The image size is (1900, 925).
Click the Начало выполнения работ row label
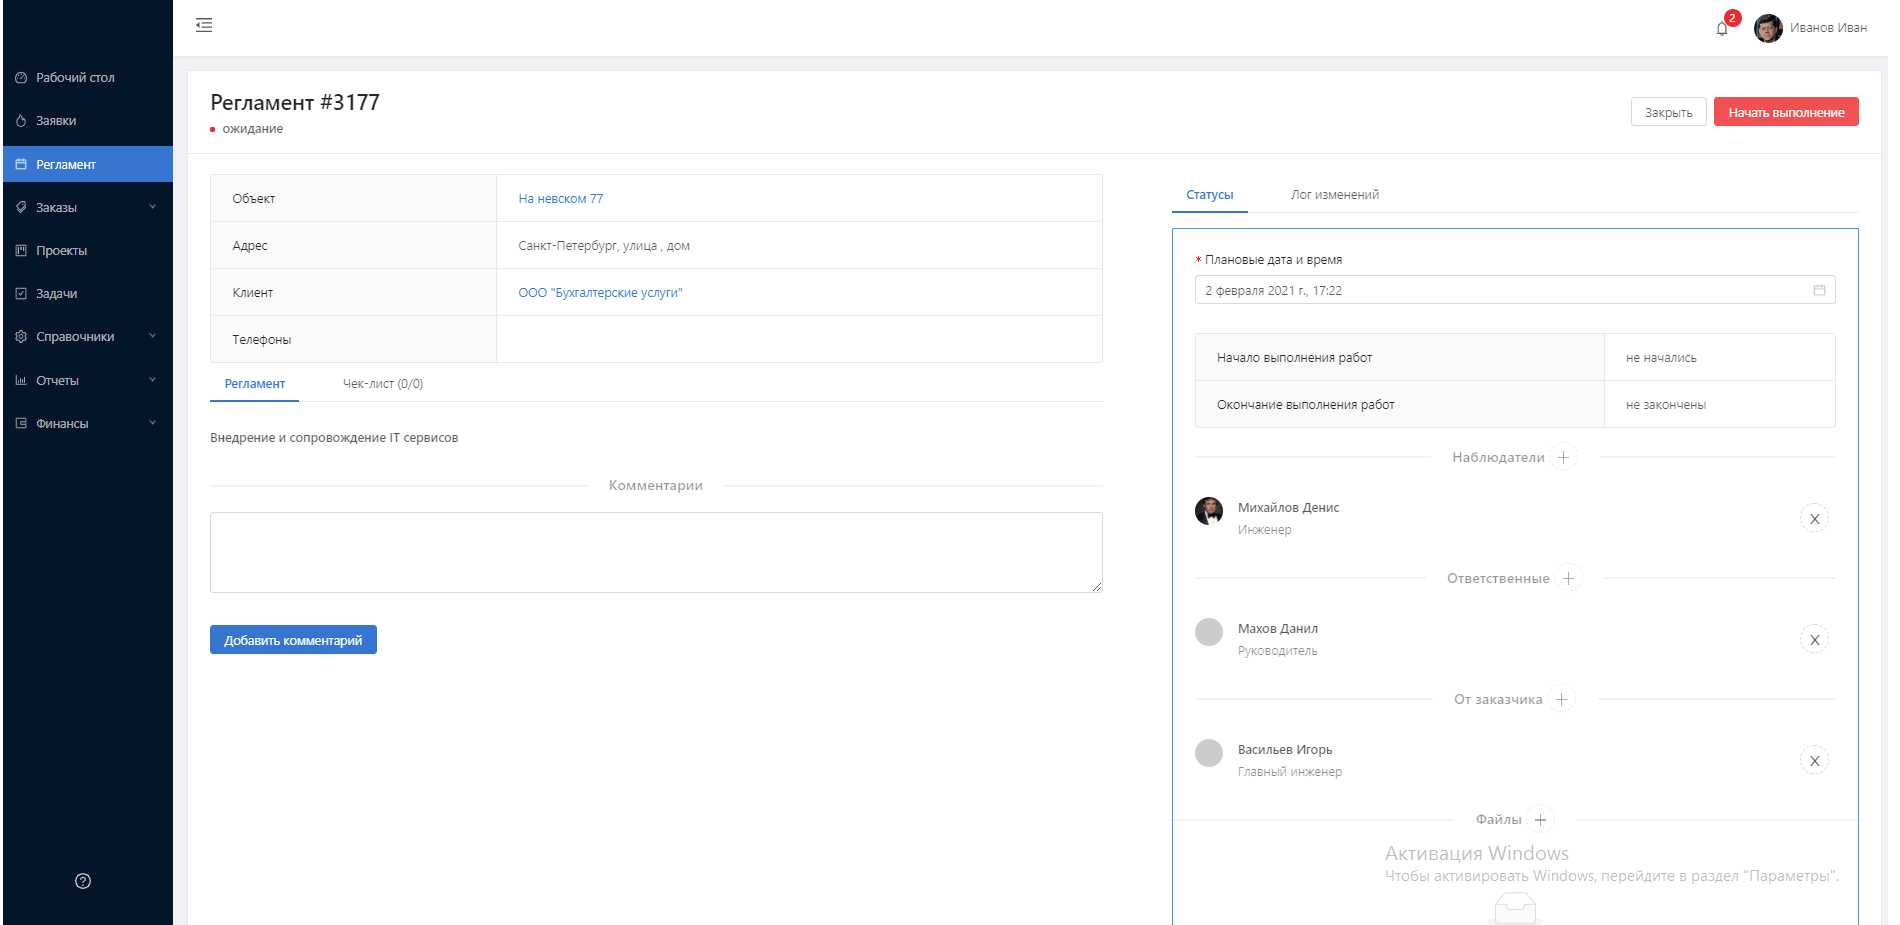coord(1295,358)
